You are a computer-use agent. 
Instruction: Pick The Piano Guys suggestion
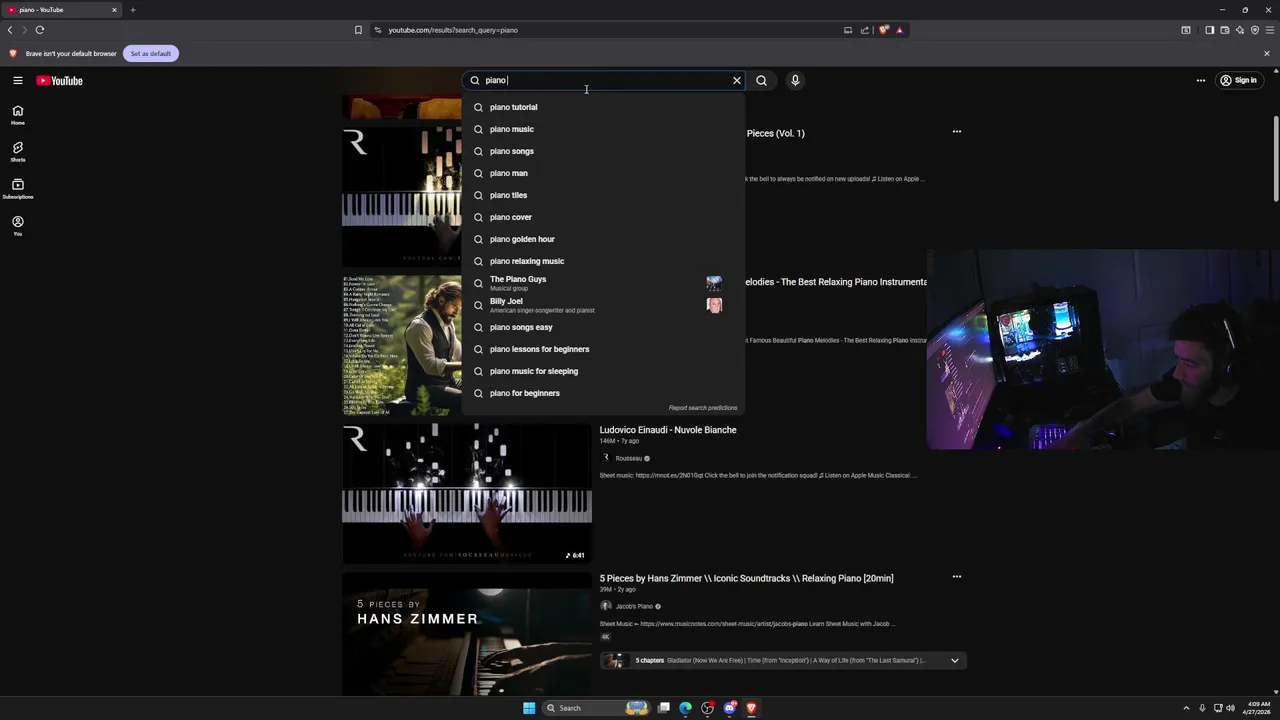(603, 283)
